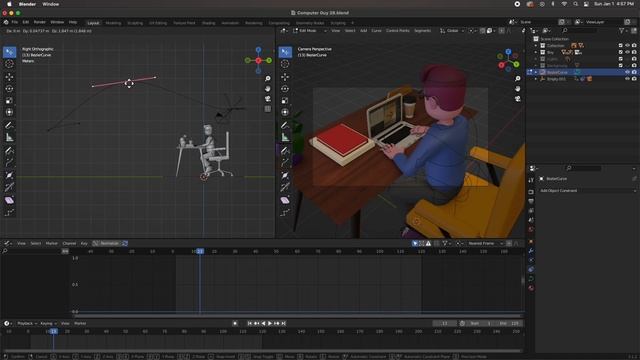Click the current frame number field
640x360 pixels.
445,323
